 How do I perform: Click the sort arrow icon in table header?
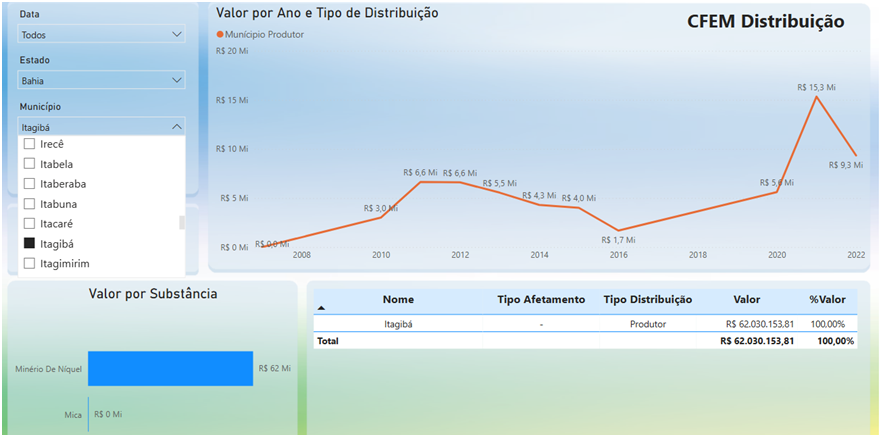[x=321, y=309]
